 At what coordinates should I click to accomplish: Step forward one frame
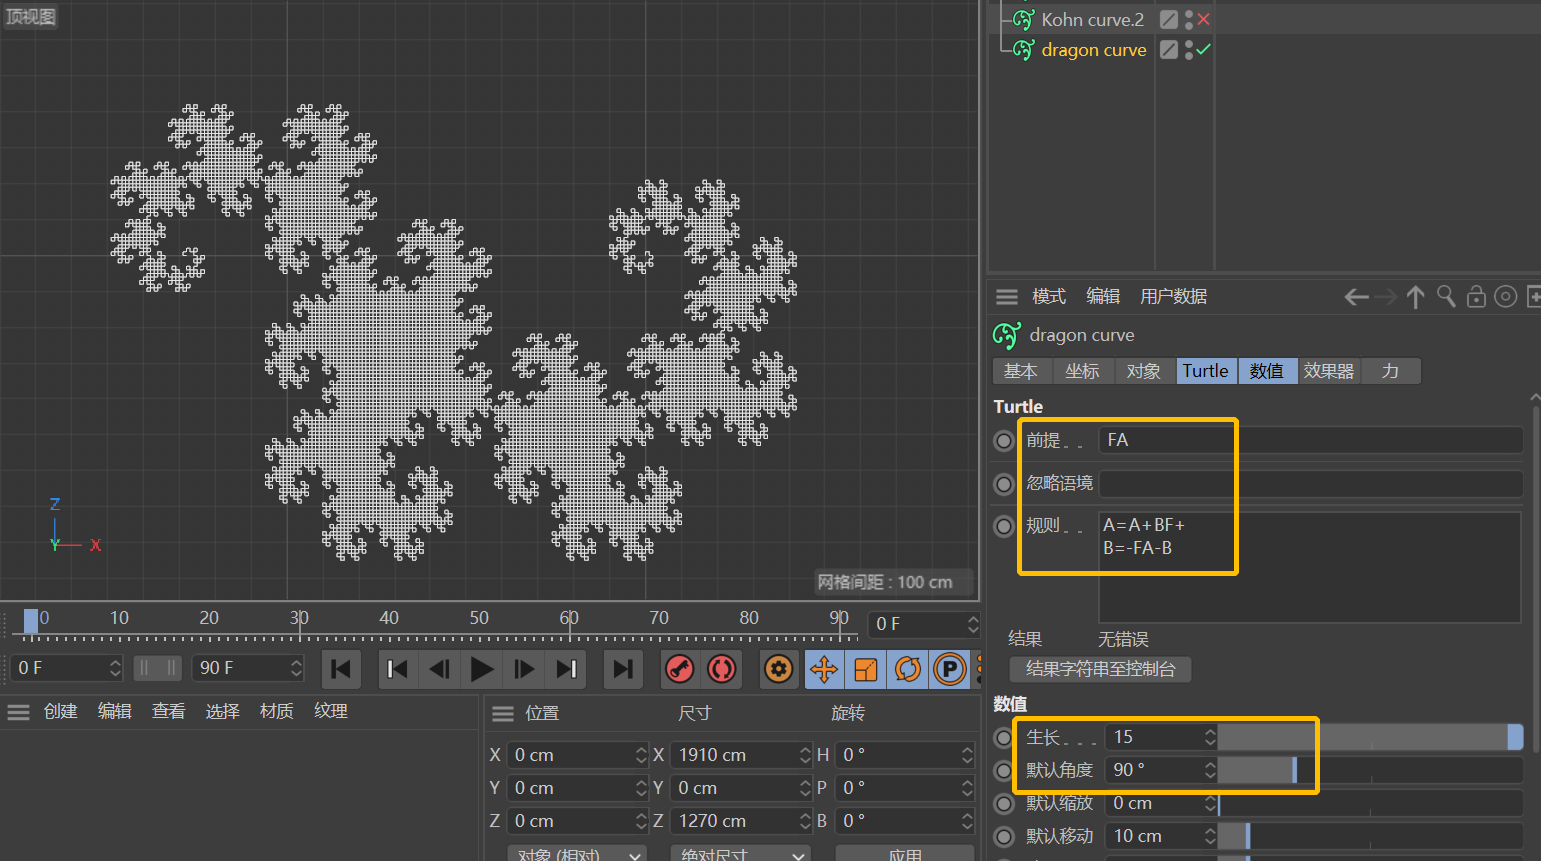pyautogui.click(x=524, y=669)
